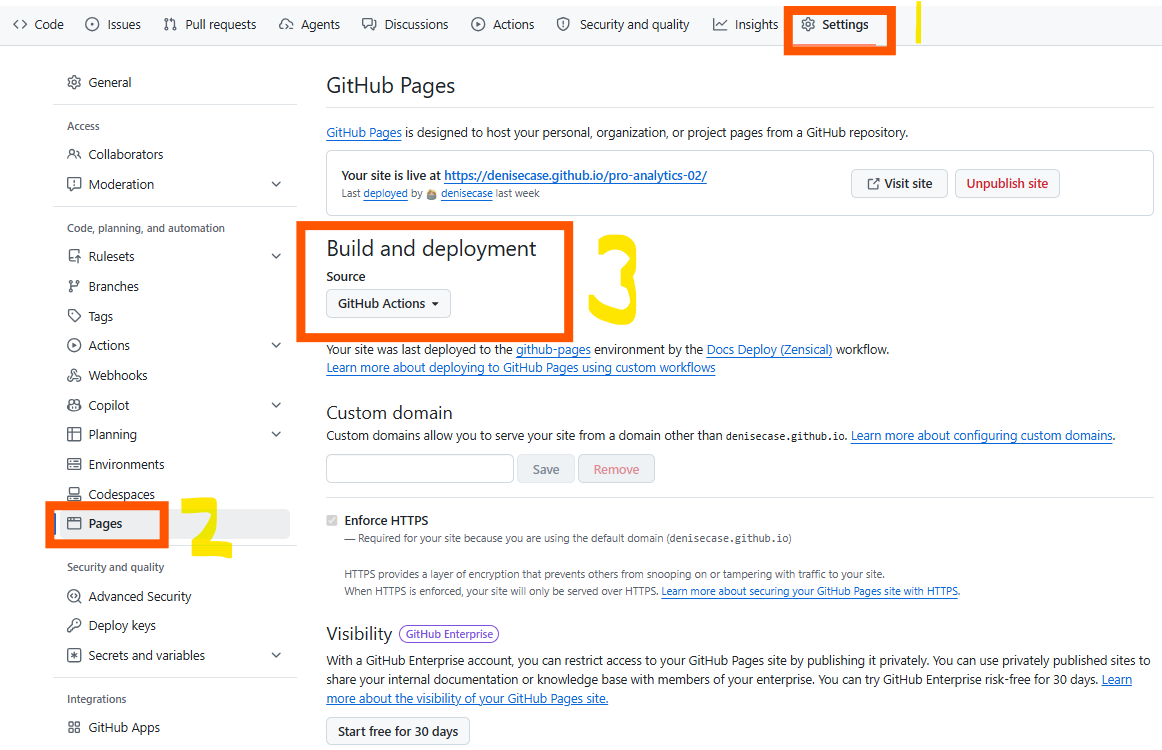1162x750 pixels.
Task: Switch to the Insights tab label
Action: pos(757,24)
